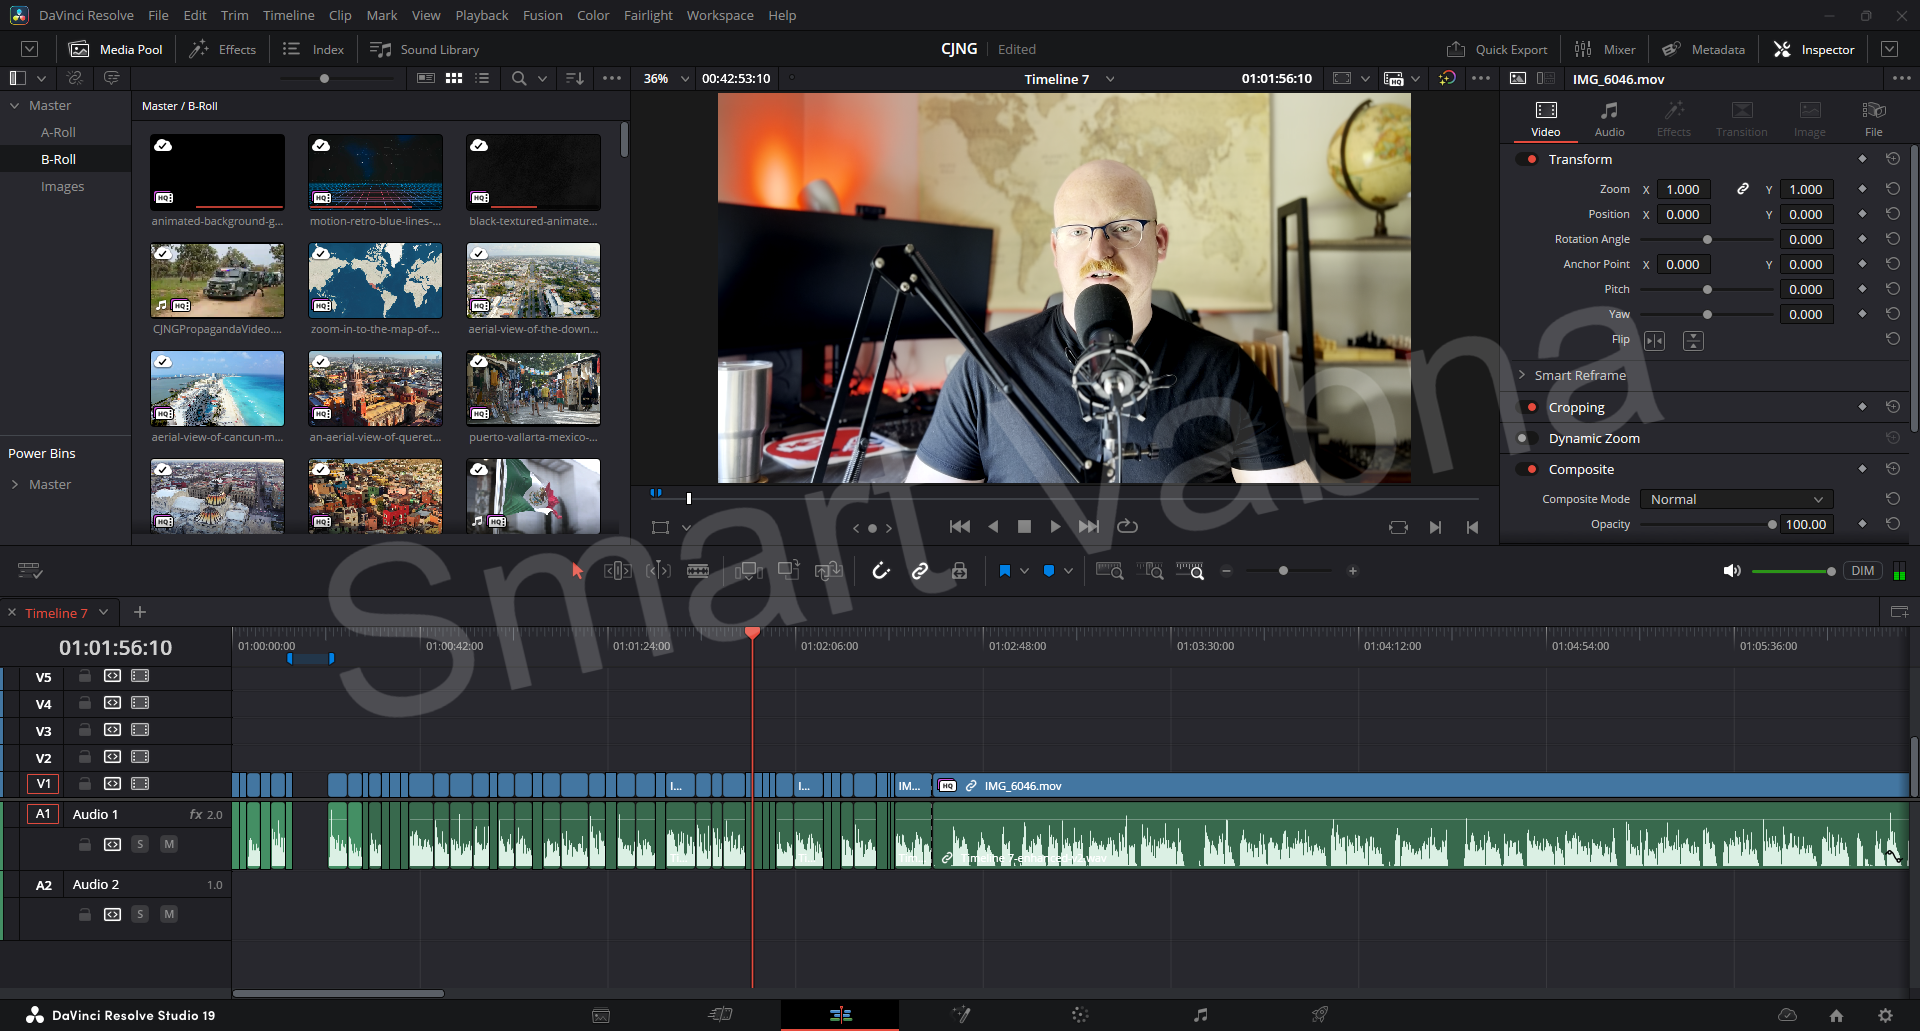Toggle Loop playback in the viewer
The width and height of the screenshot is (1920, 1031).
pyautogui.click(x=1128, y=526)
